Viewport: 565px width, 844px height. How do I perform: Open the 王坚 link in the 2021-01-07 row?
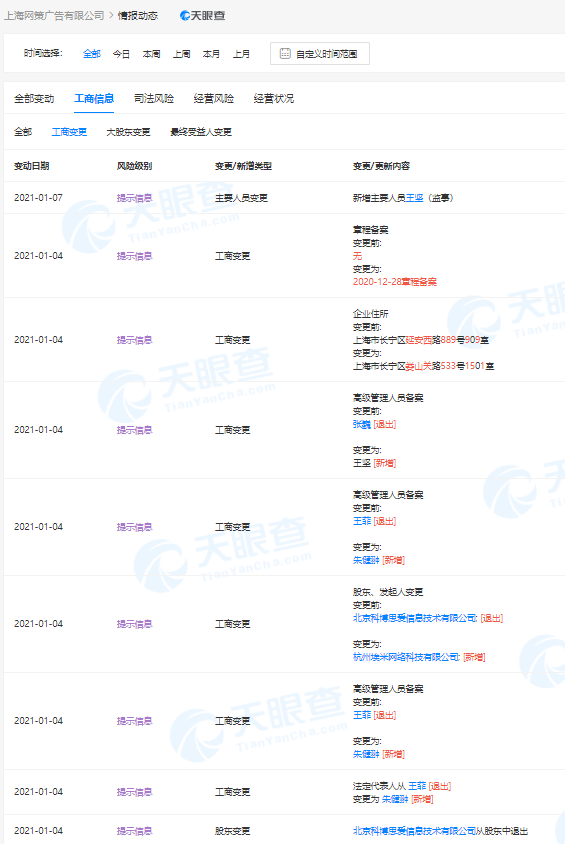click(414, 198)
